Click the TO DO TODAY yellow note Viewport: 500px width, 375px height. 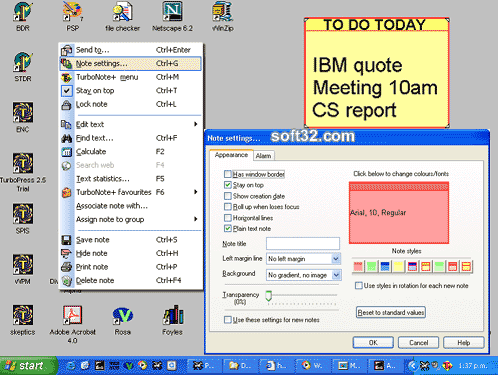click(377, 73)
